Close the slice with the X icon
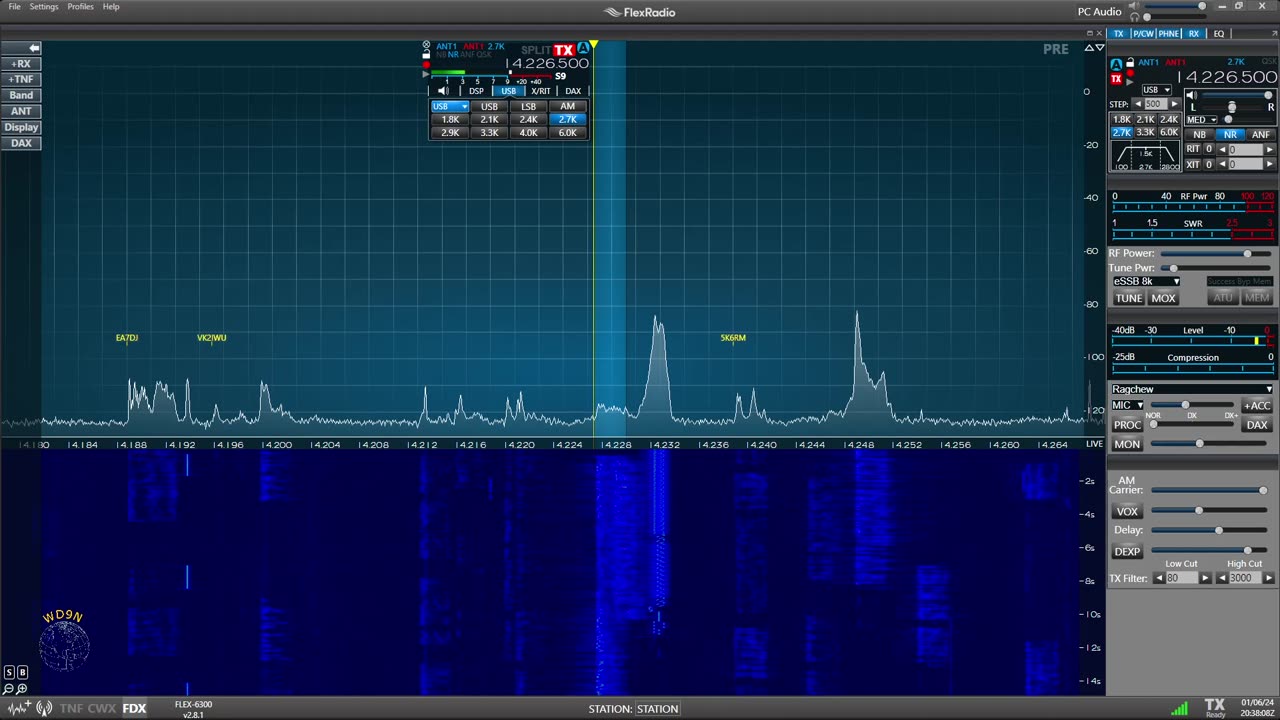 pyautogui.click(x=426, y=46)
